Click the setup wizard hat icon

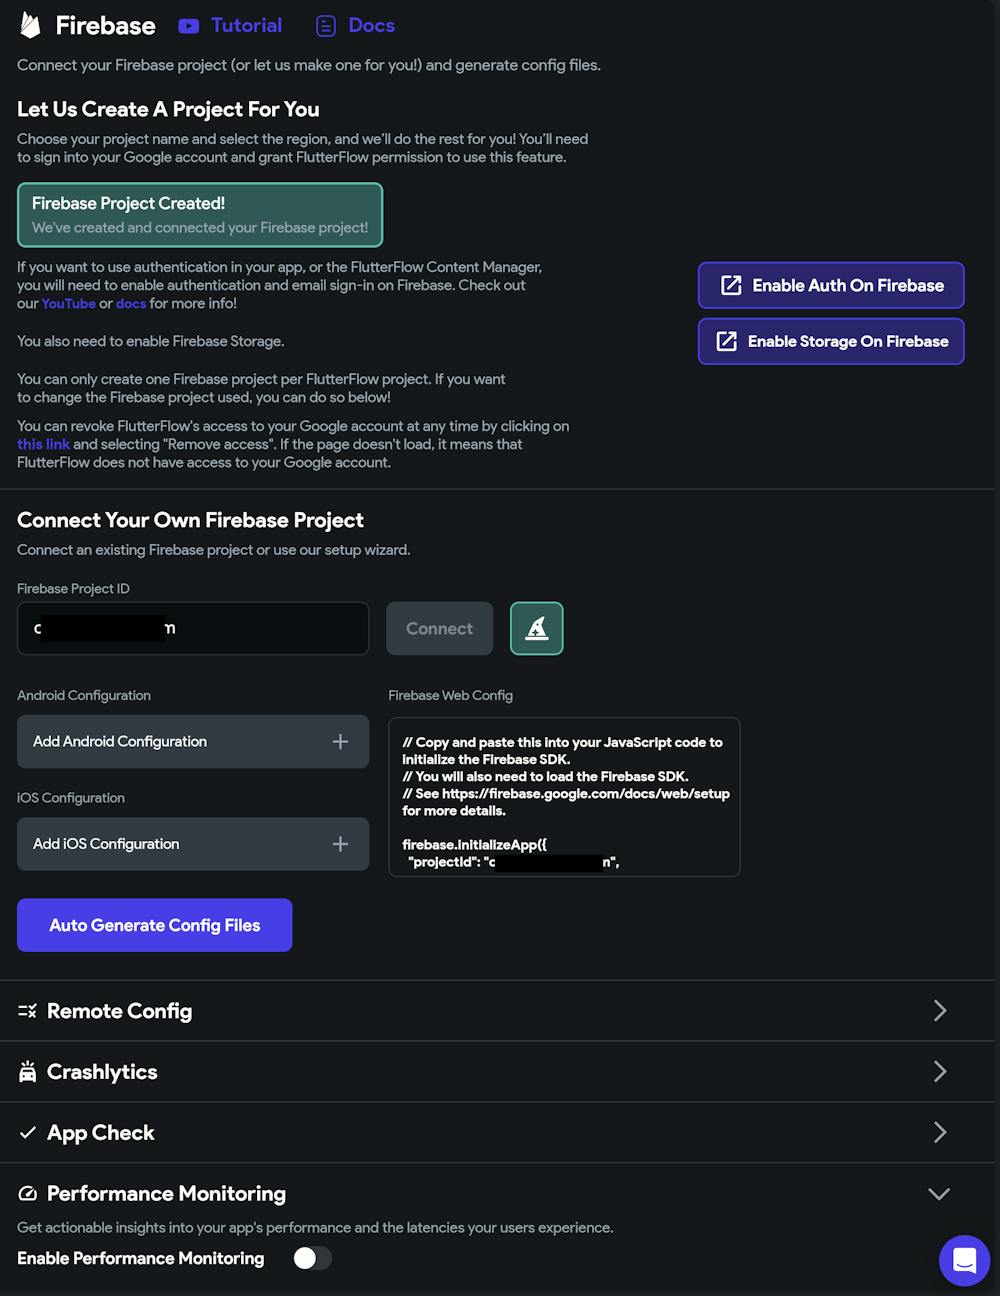pyautogui.click(x=537, y=628)
